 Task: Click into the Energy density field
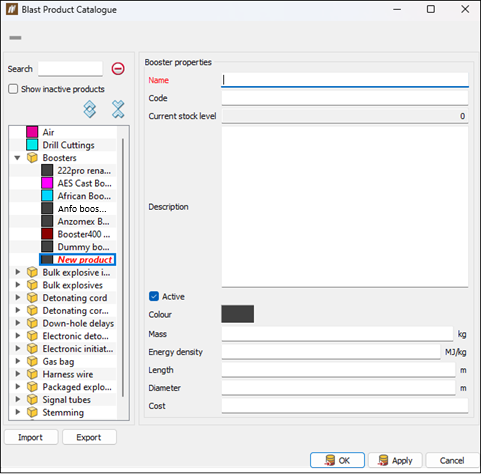[x=331, y=352]
